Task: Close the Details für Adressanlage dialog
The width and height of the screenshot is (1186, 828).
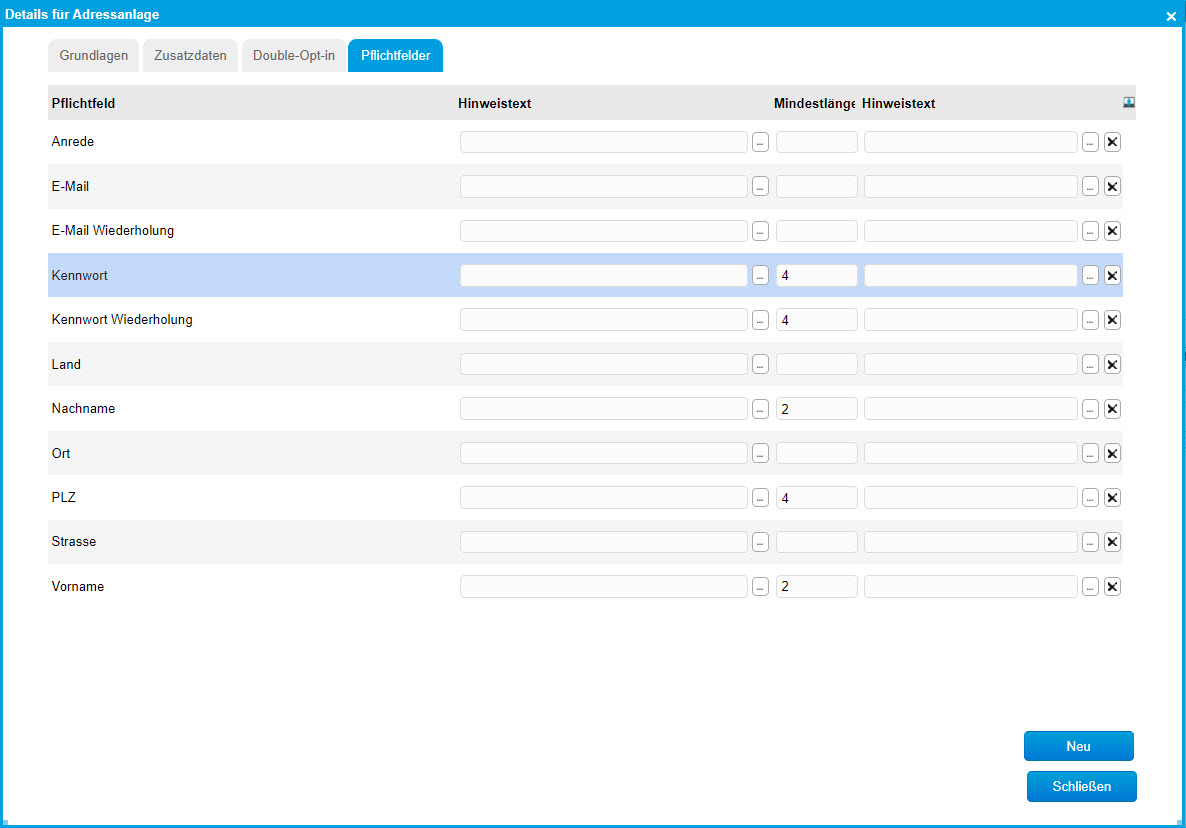Action: 1171,16
